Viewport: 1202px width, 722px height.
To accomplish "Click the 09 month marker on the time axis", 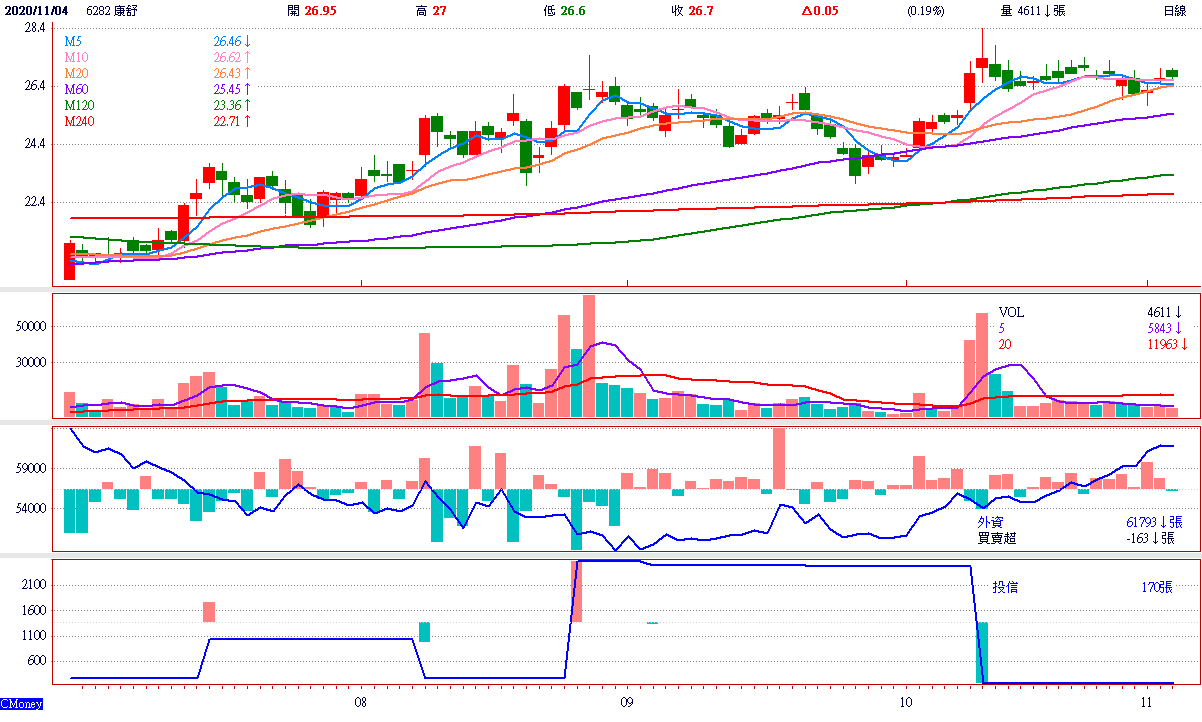I will point(626,702).
